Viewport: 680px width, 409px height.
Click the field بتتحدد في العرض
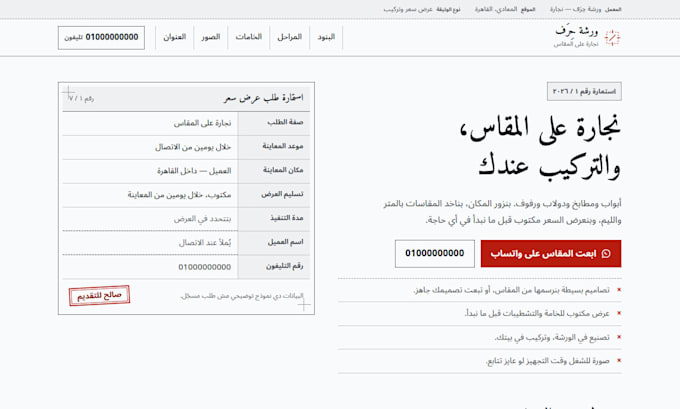[203, 219]
